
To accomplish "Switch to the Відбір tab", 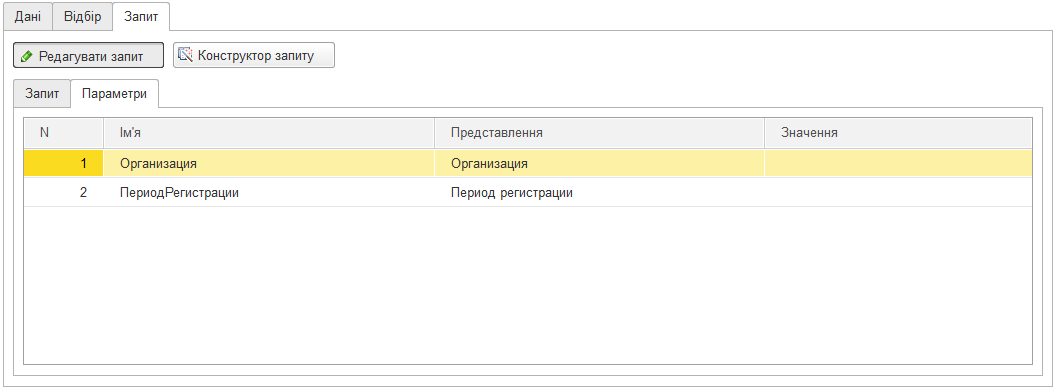I will pyautogui.click(x=82, y=17).
